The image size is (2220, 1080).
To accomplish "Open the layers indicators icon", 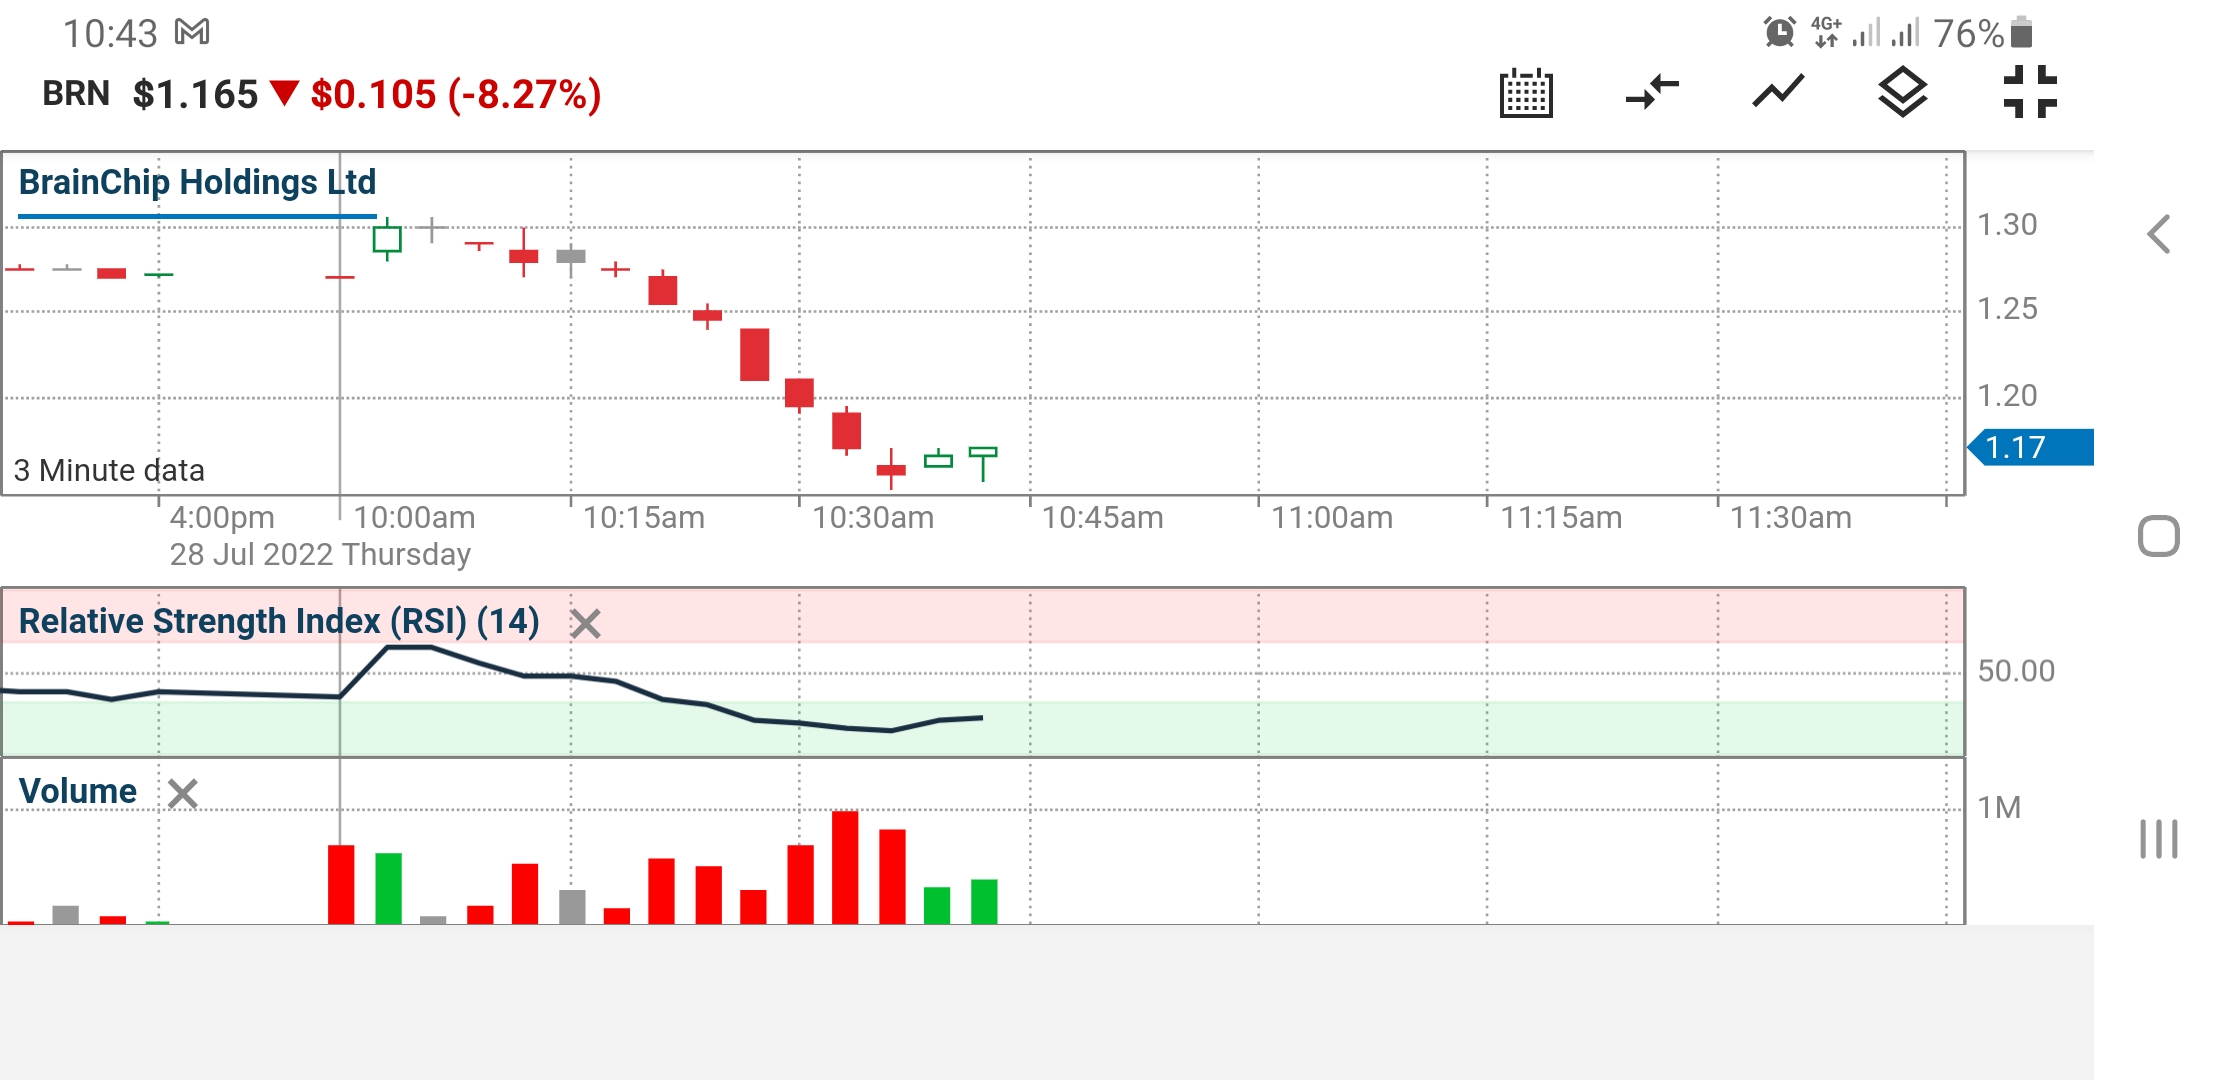I will [x=1902, y=92].
